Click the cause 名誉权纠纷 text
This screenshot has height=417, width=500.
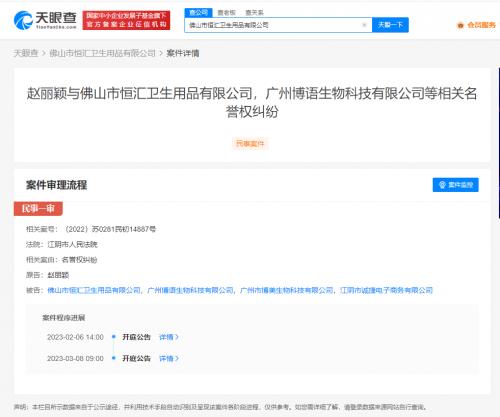(79, 260)
